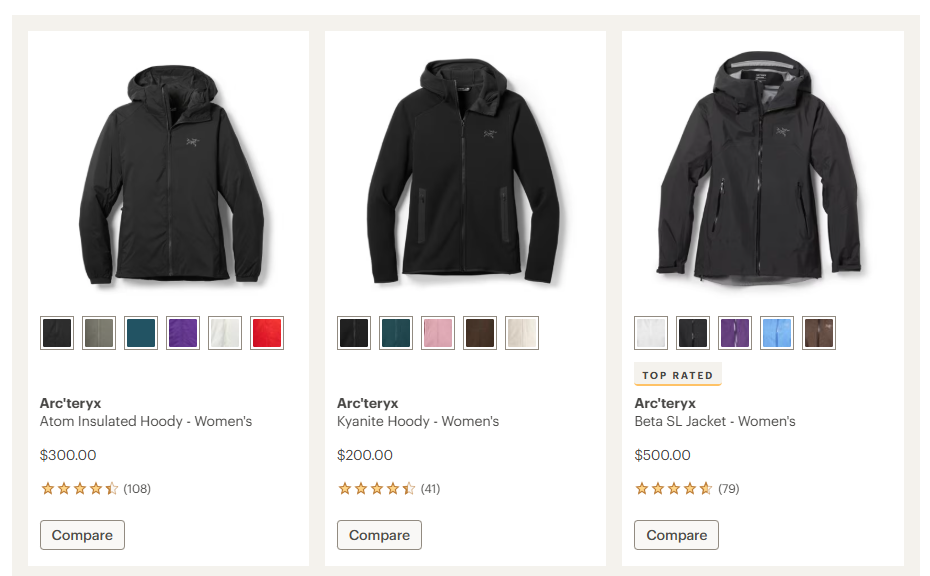Viewport: 930px width, 576px height.
Task: Choose purple color for Atom Insulated Hoody
Action: click(183, 333)
